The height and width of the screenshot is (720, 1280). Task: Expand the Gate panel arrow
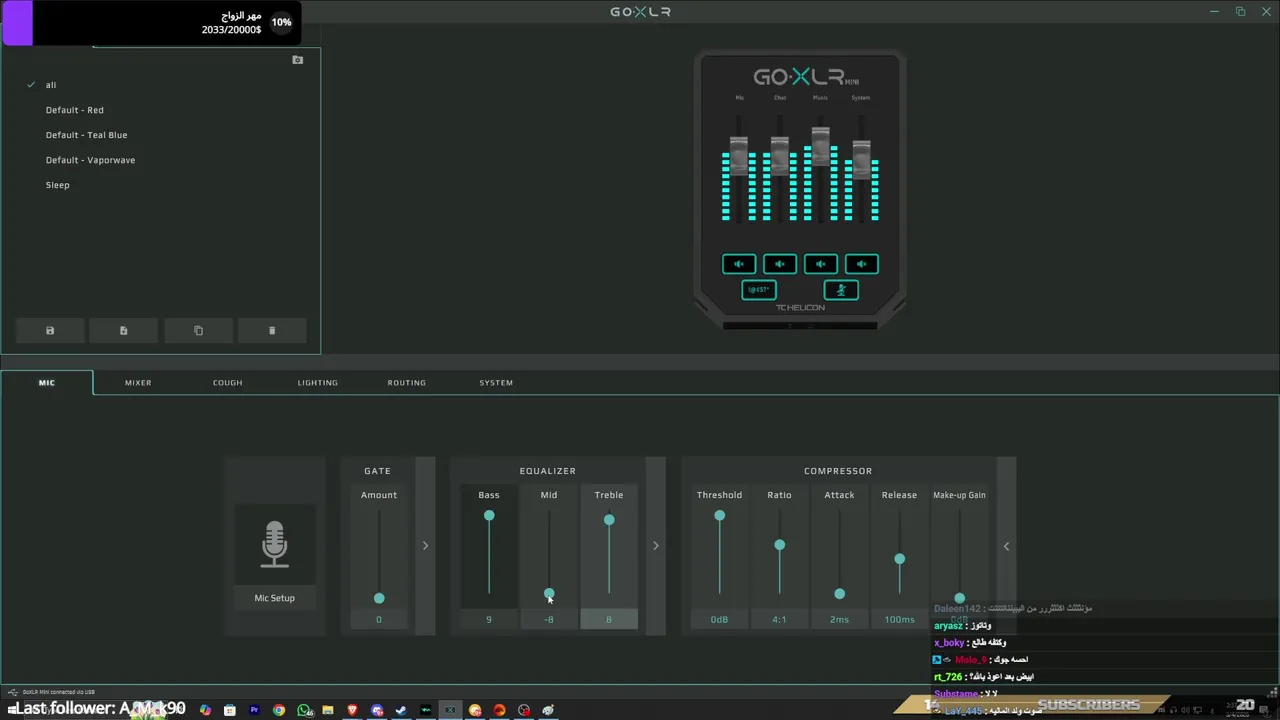425,546
